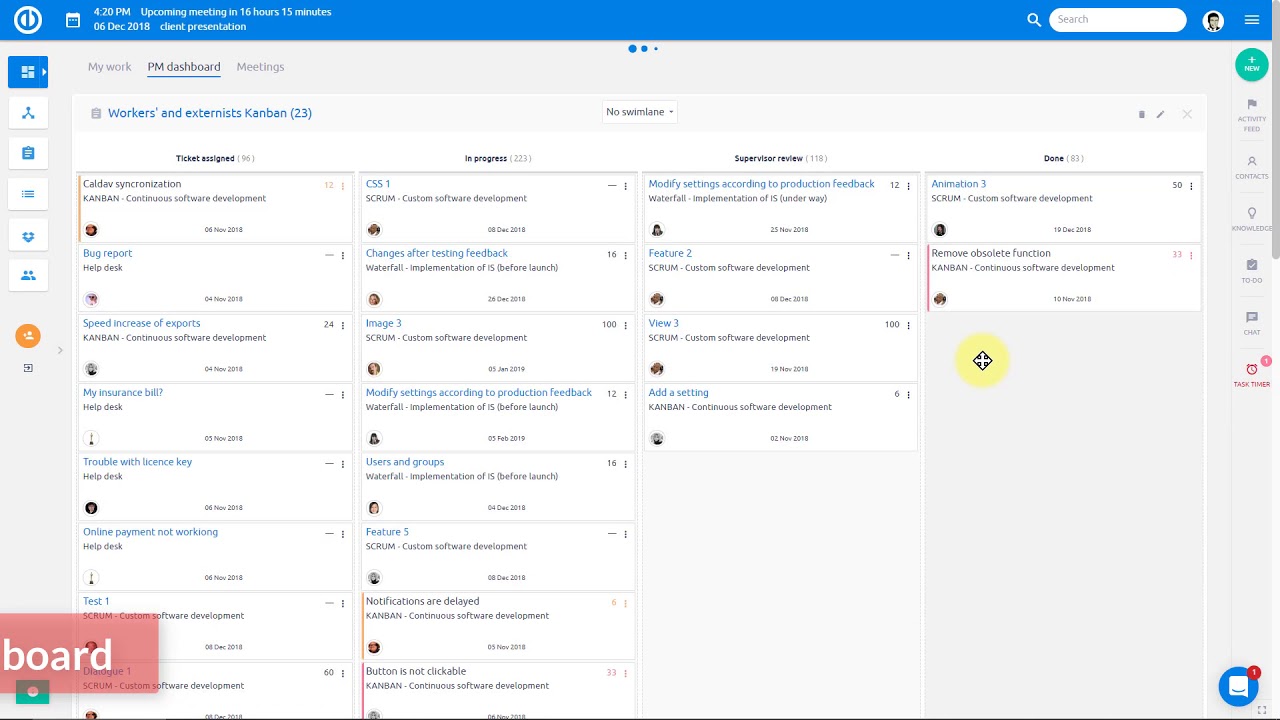
Task: Switch to the My work tab
Action: point(109,67)
